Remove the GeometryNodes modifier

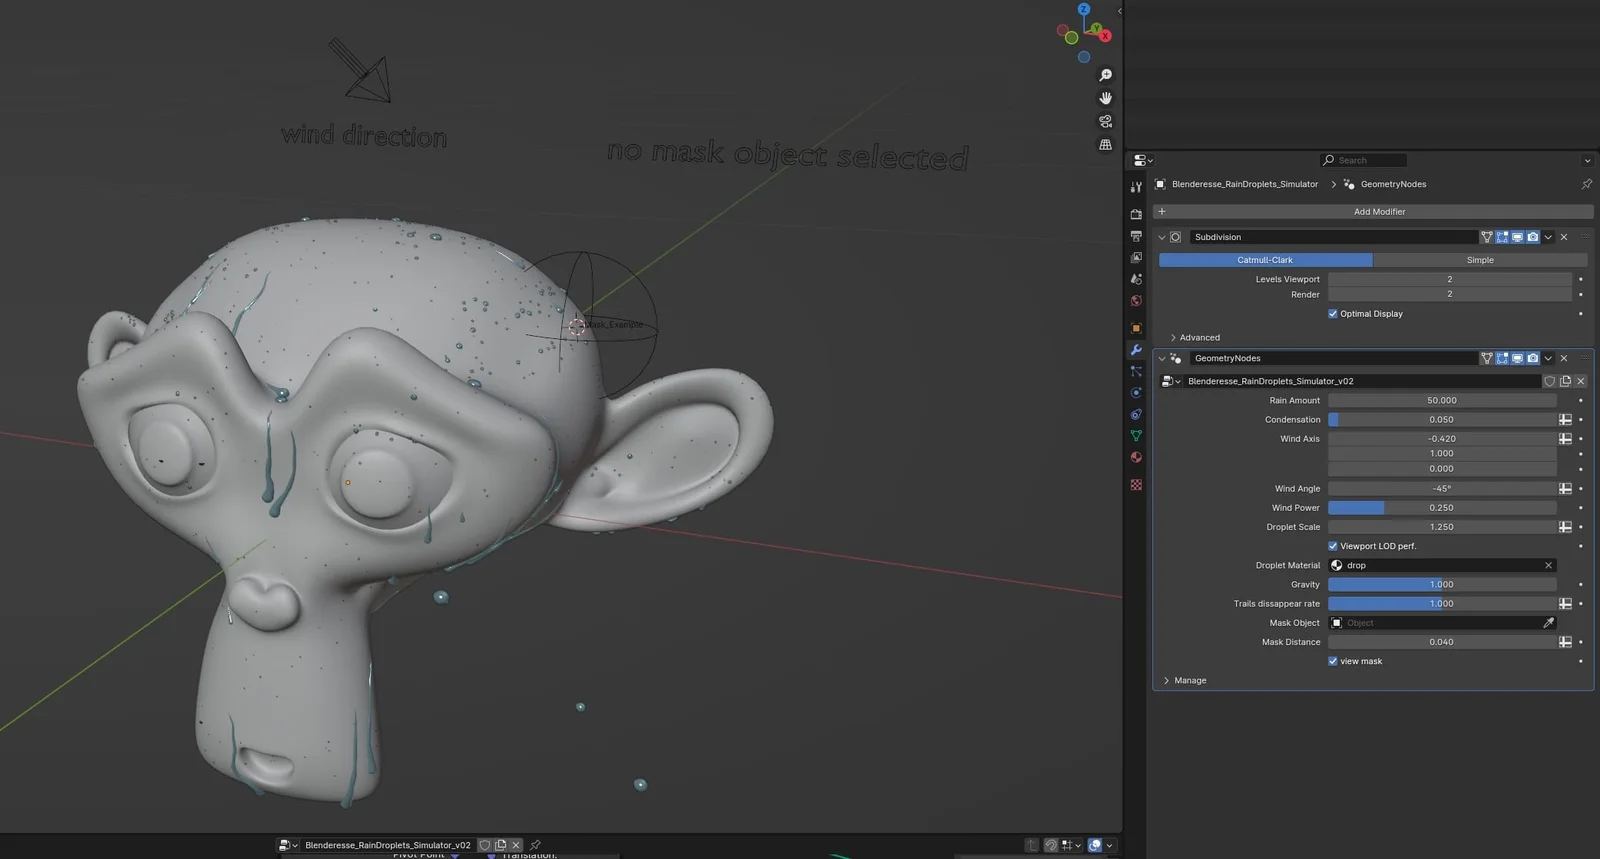pos(1564,358)
